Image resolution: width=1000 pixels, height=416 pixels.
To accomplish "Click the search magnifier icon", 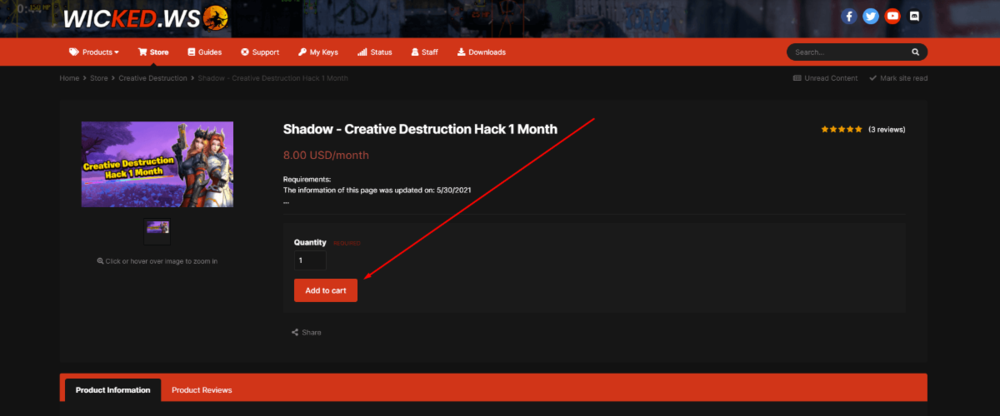I will tap(915, 52).
